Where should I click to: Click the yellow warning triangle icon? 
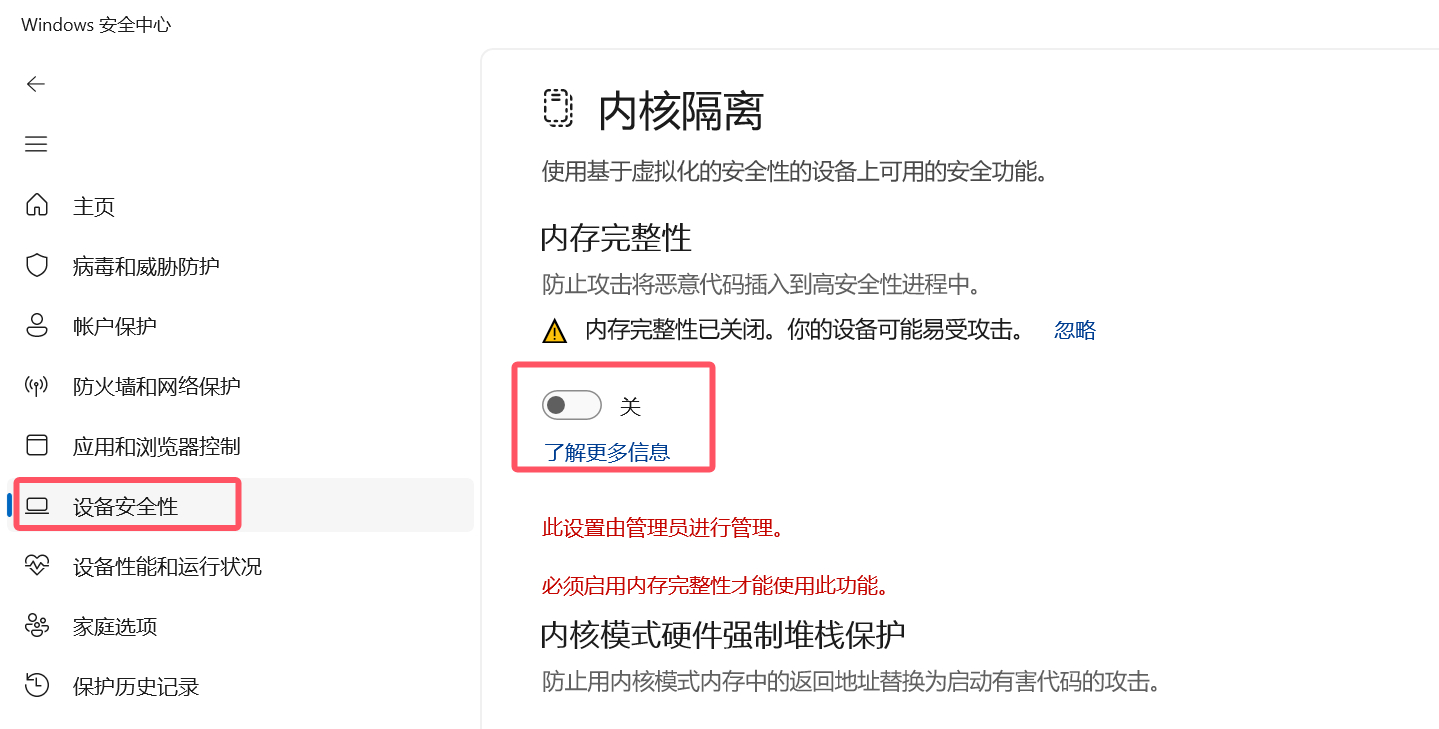pos(554,330)
